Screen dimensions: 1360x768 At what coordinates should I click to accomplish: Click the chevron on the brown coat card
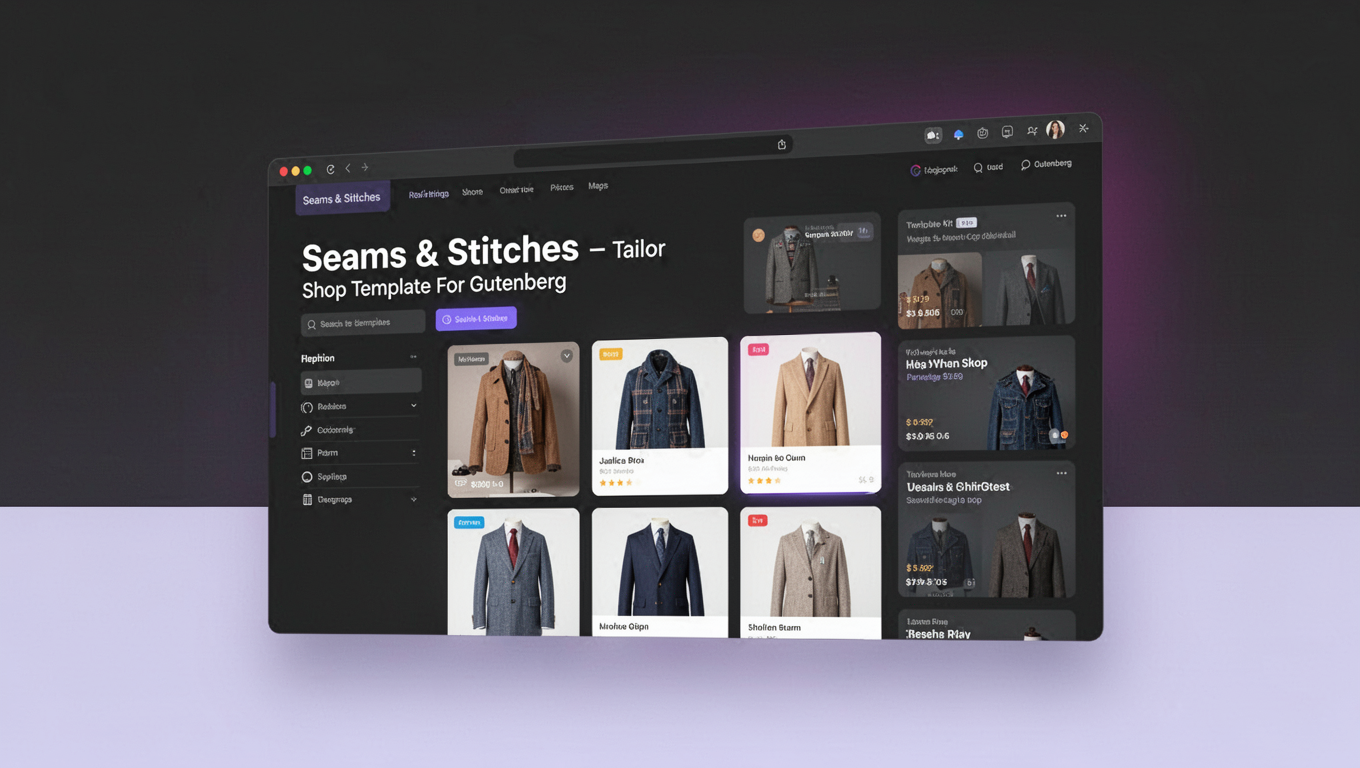point(567,355)
